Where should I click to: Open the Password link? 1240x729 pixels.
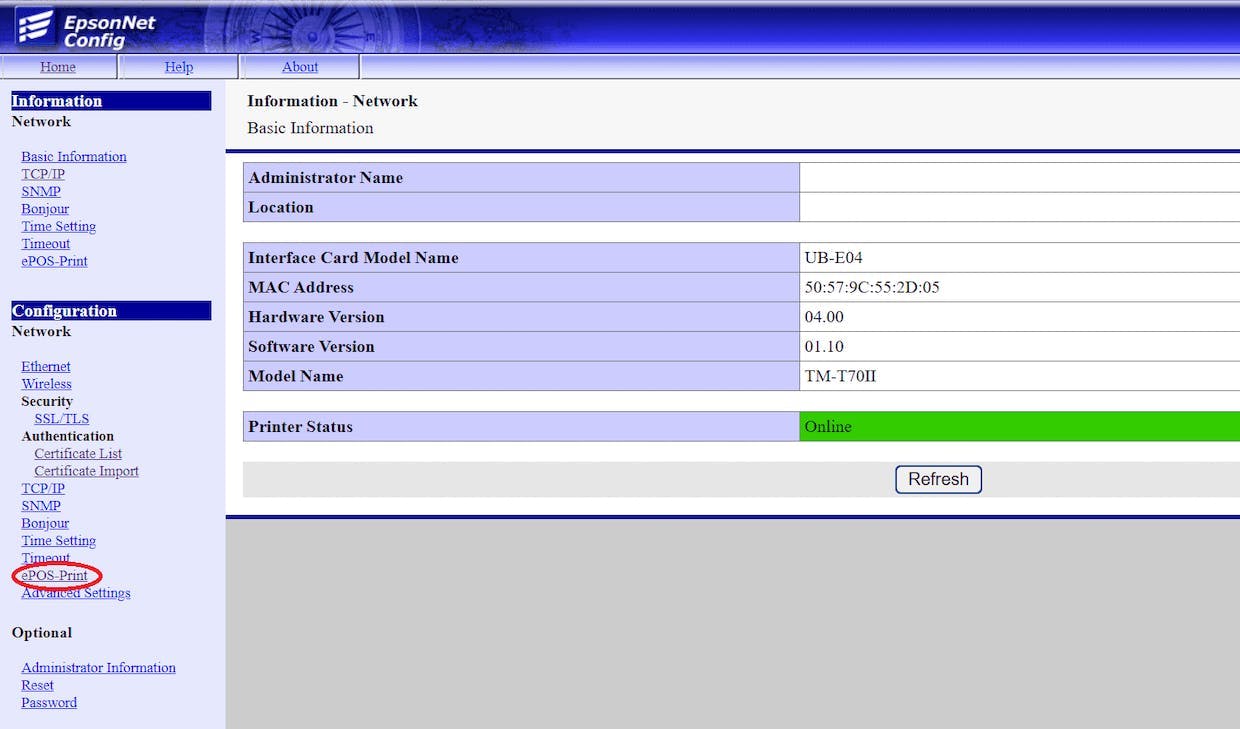[x=49, y=703]
